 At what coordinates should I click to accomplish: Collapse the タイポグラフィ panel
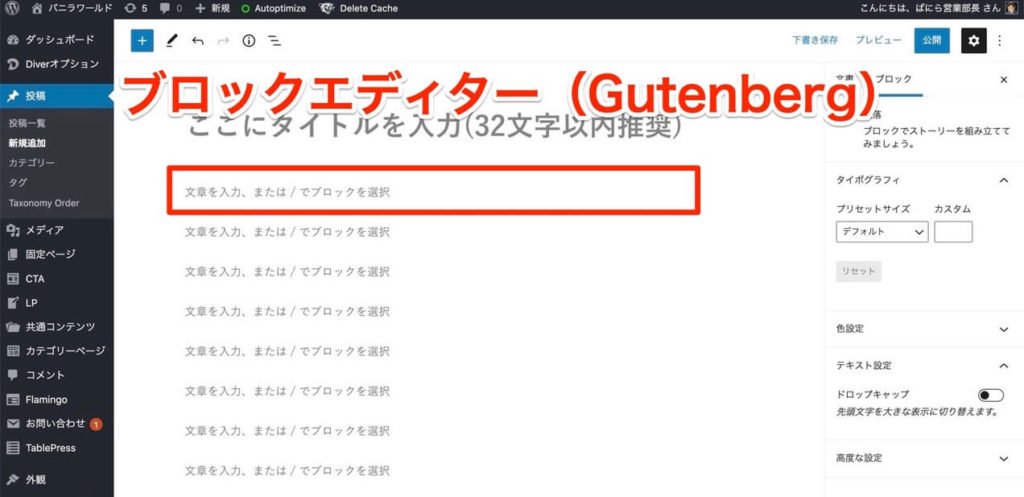coord(923,180)
